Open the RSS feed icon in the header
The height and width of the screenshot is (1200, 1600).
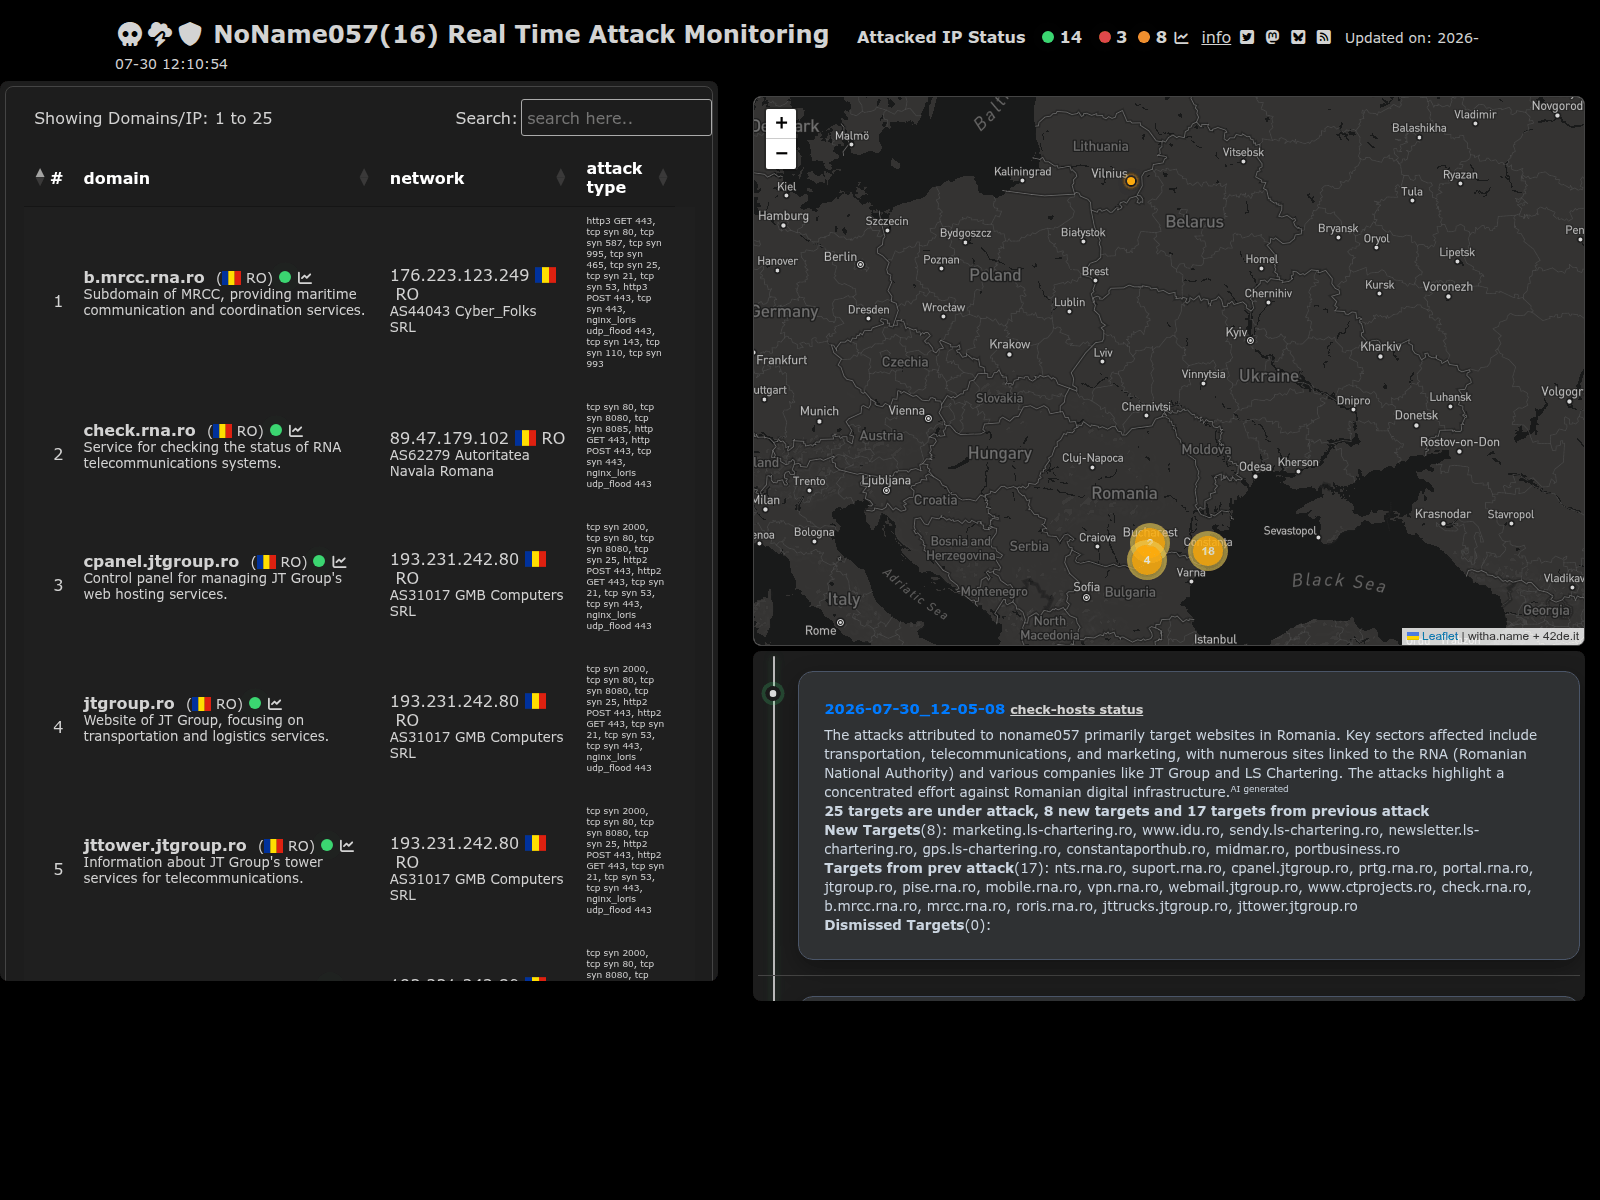(1323, 38)
